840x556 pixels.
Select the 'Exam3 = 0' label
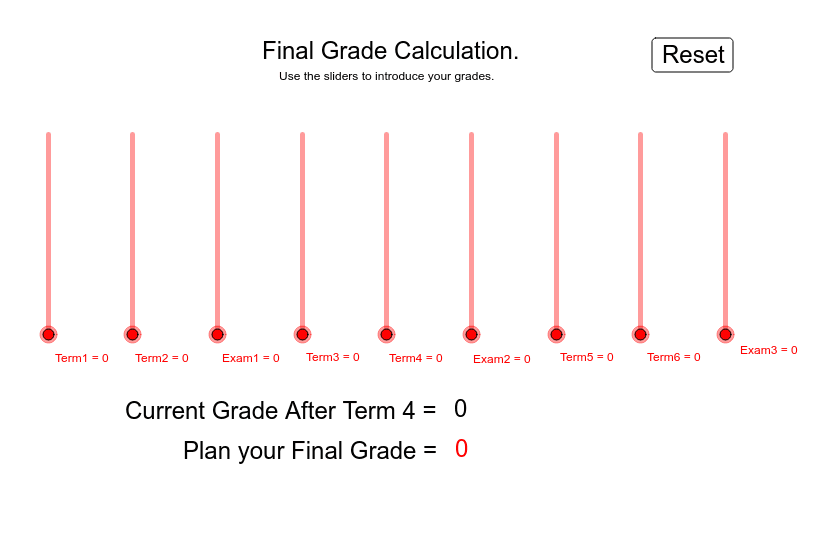pyautogui.click(x=769, y=350)
